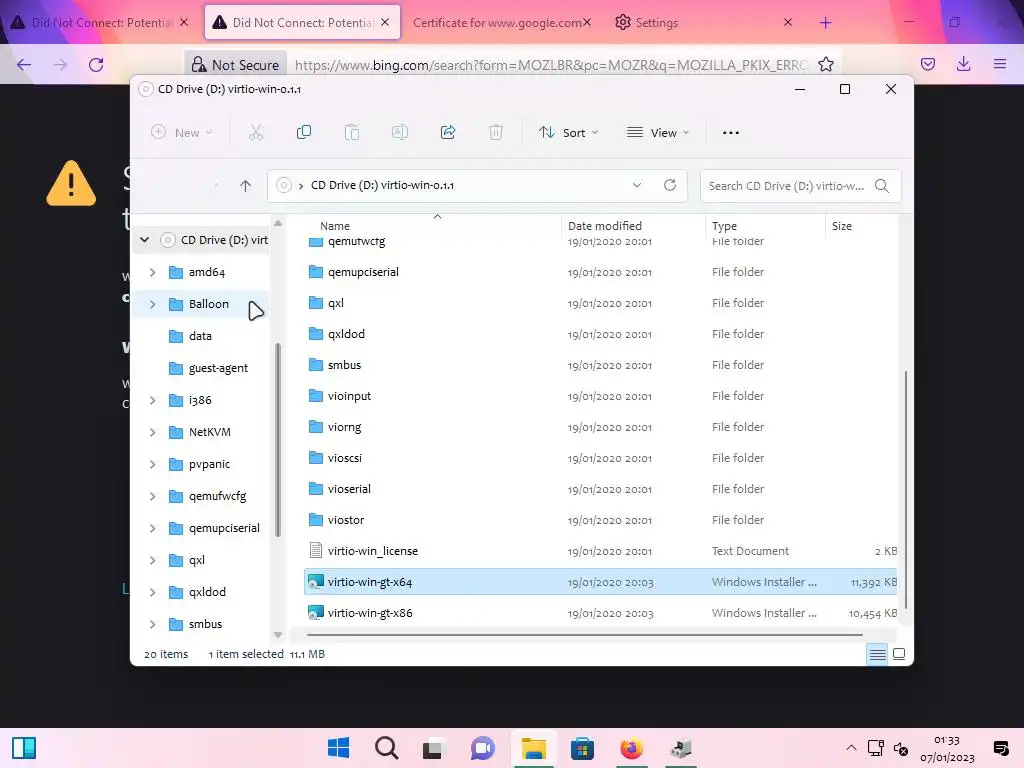Open Firefox hamburger application menu
1024x768 pixels.
tap(1000, 64)
